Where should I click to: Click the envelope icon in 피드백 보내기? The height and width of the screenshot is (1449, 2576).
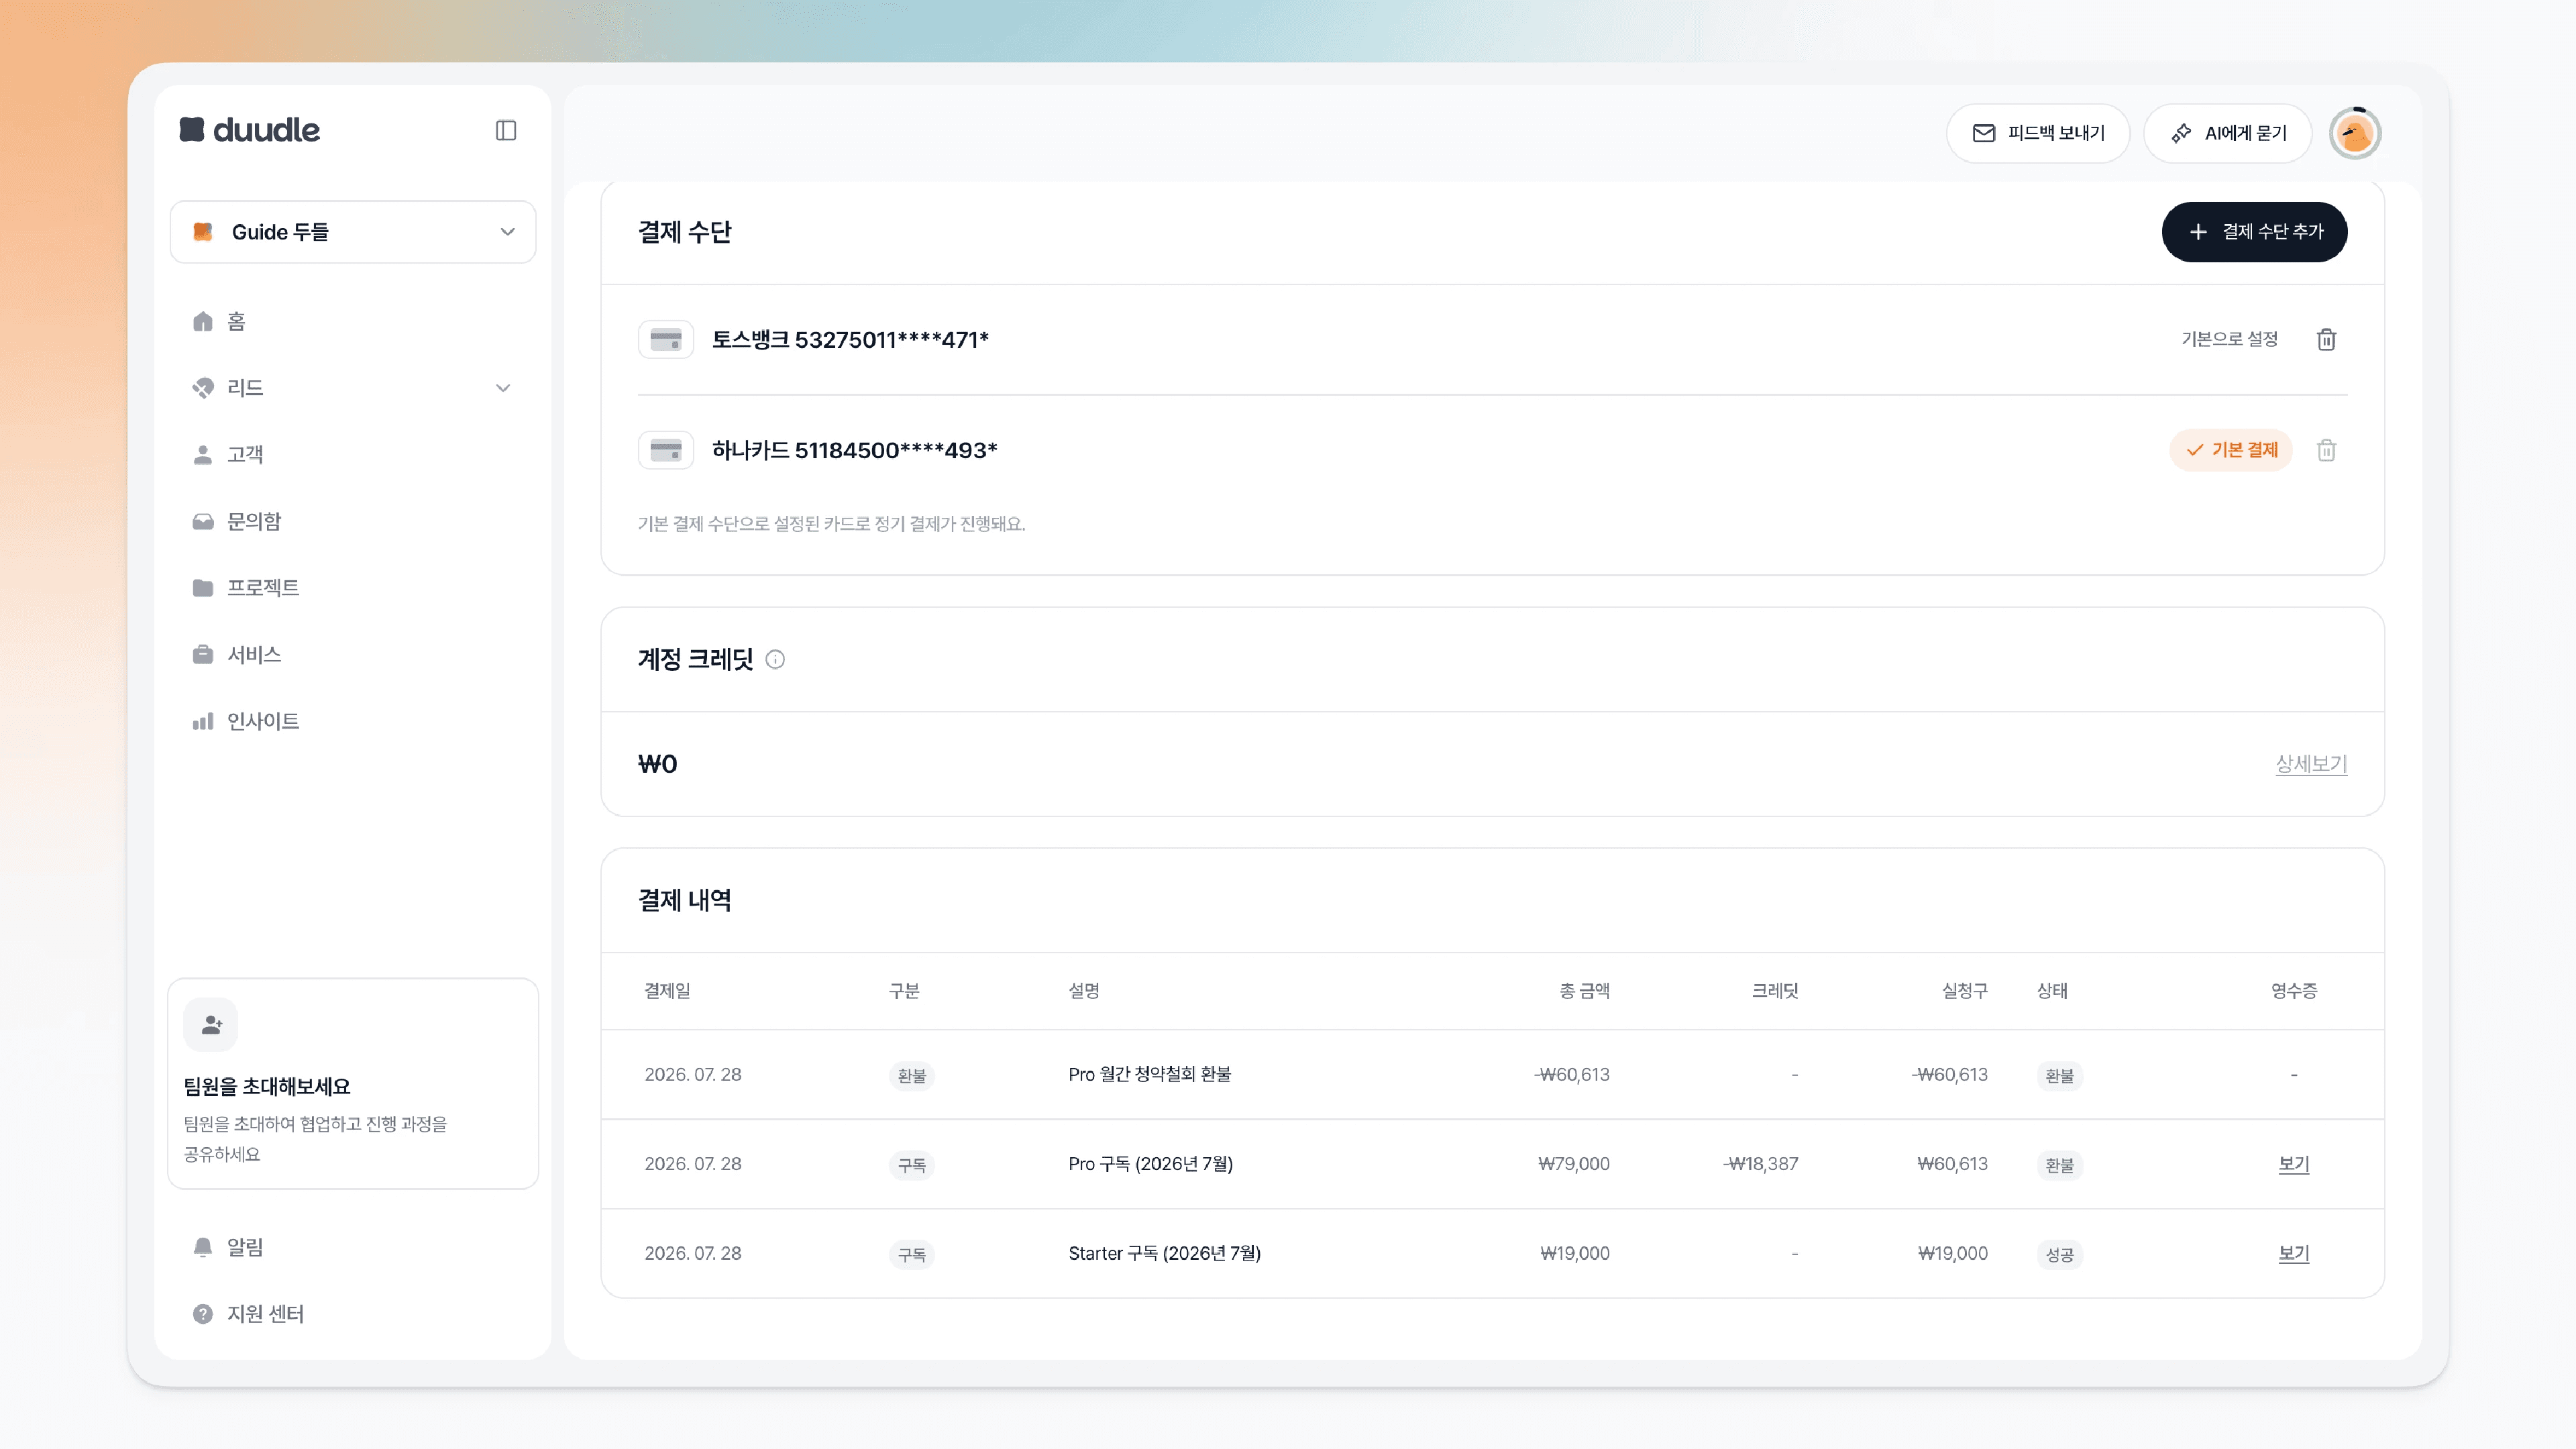(x=1984, y=133)
